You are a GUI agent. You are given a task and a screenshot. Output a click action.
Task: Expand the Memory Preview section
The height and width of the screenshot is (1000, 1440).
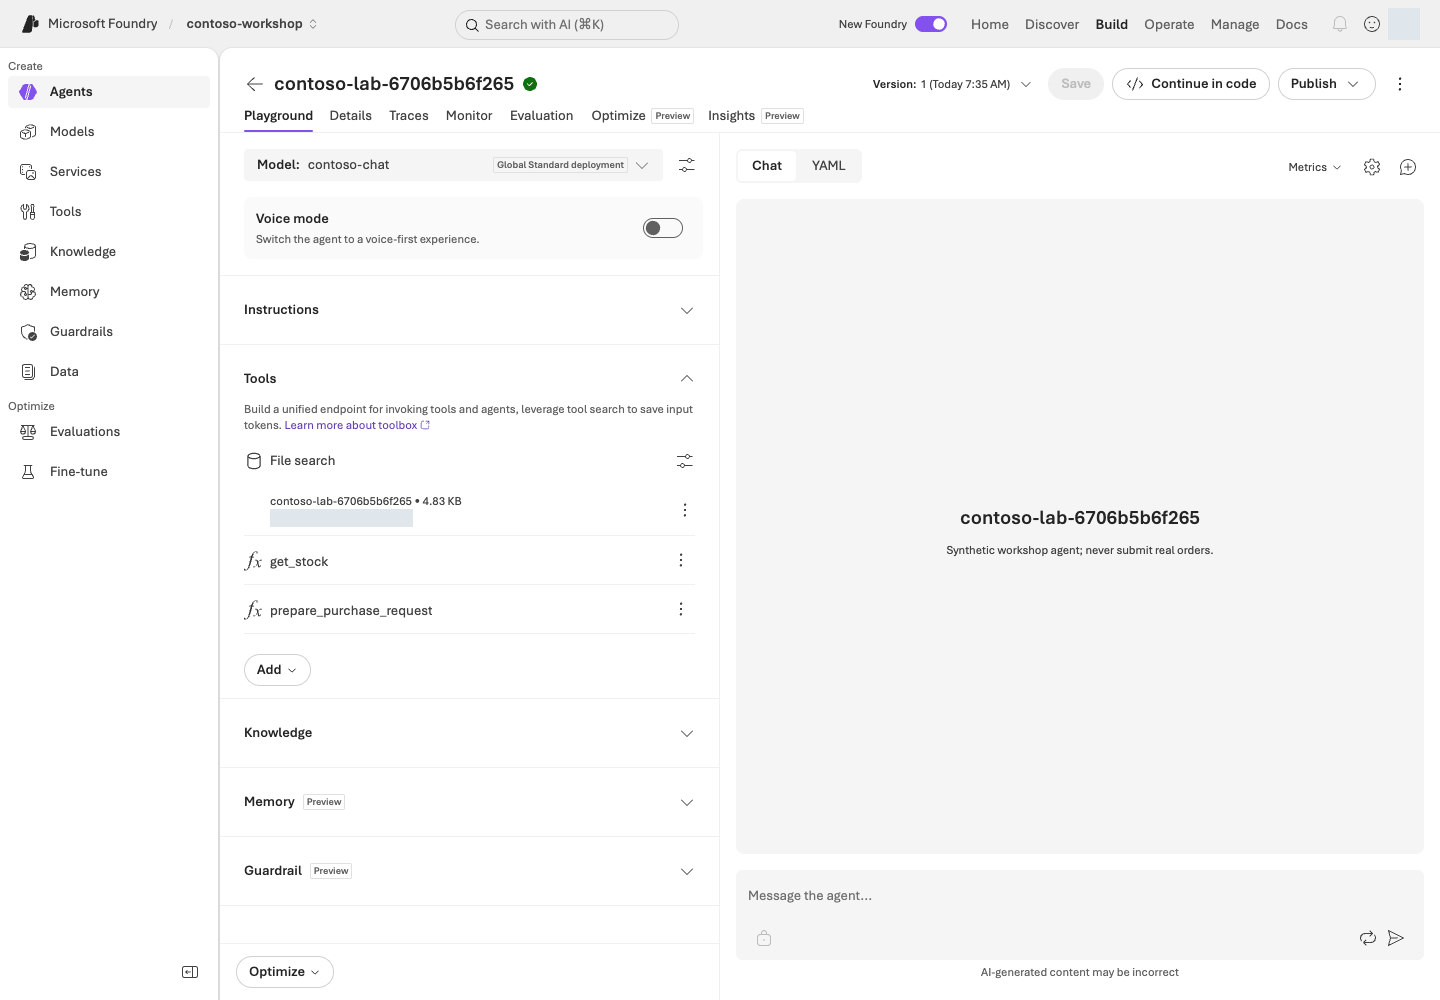coord(469,802)
